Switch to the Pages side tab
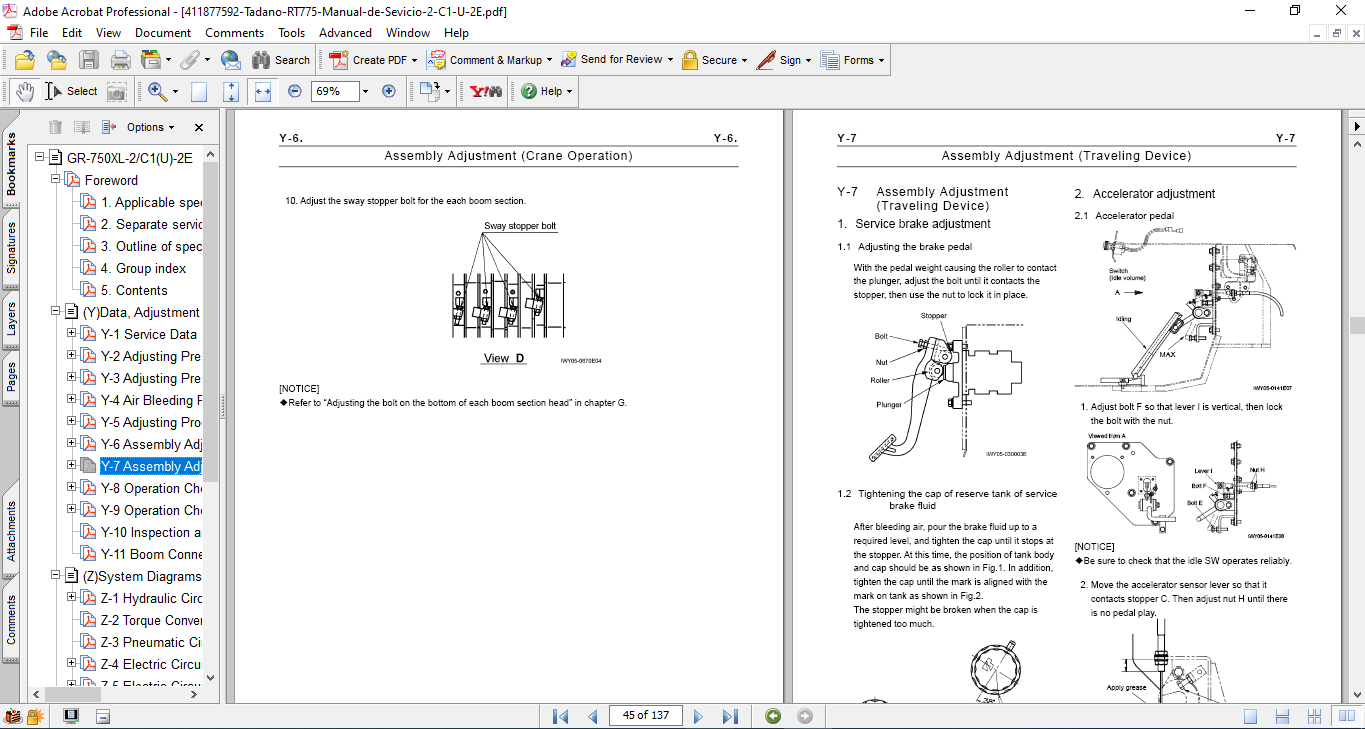Screen dimensions: 1365x729 (x=11, y=376)
